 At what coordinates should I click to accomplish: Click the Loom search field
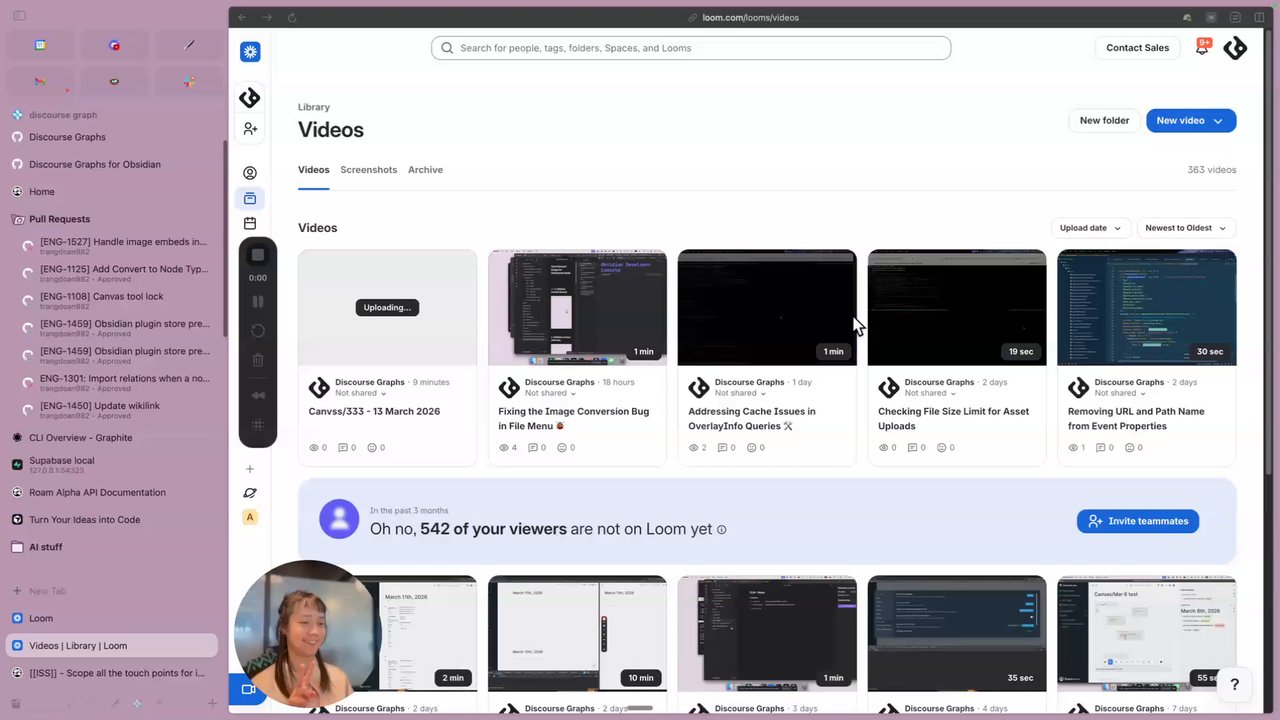691,48
